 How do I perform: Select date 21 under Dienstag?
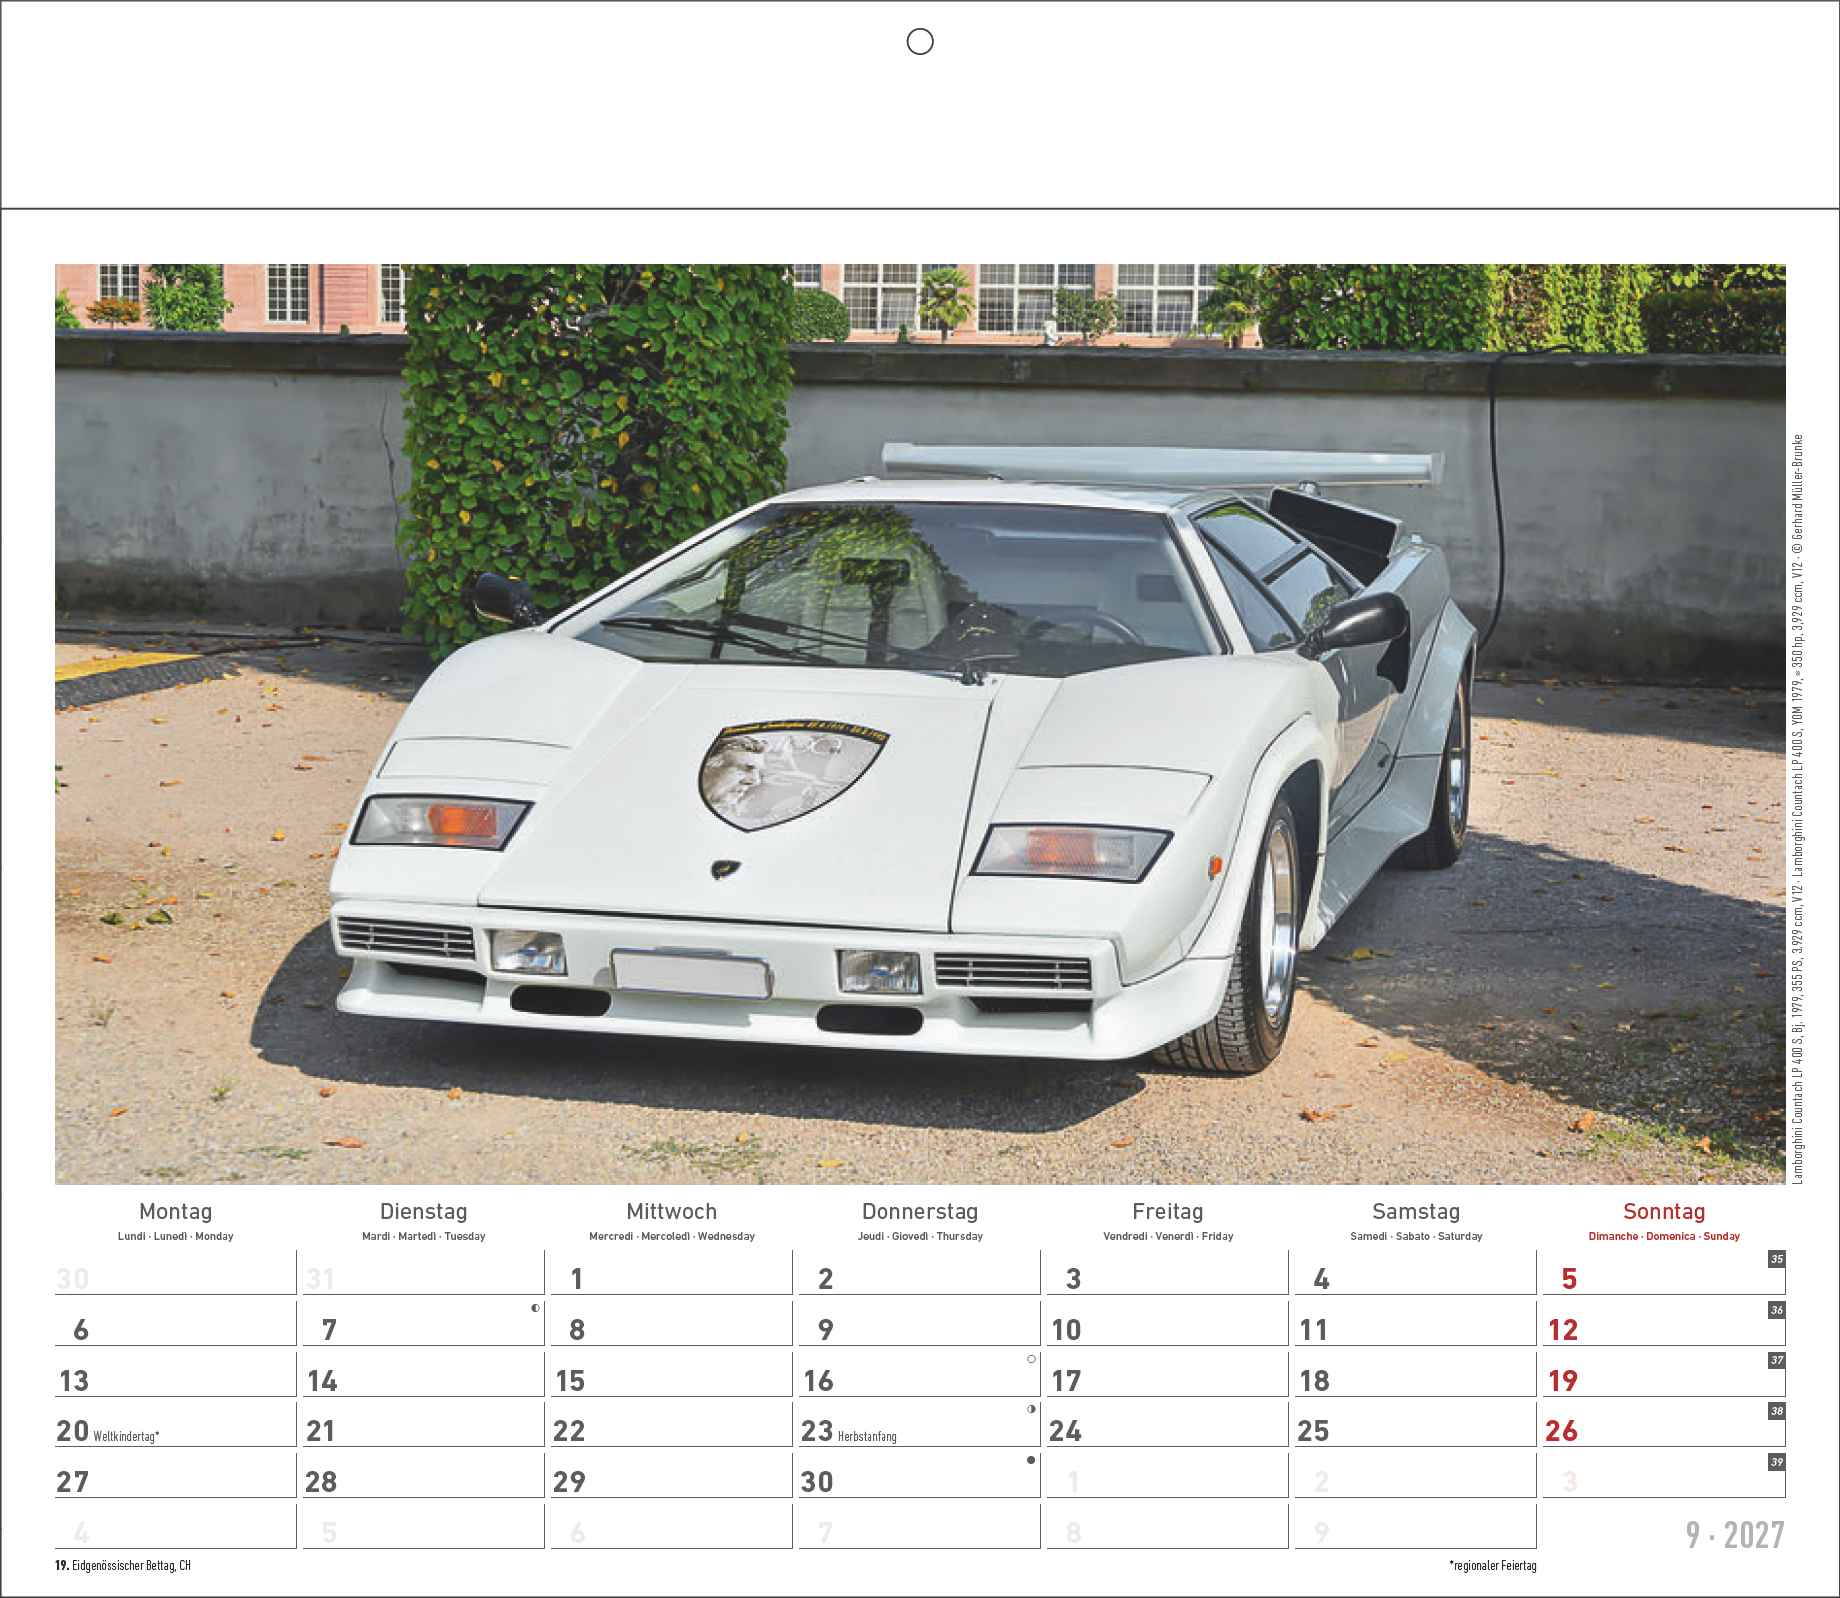(x=320, y=1431)
